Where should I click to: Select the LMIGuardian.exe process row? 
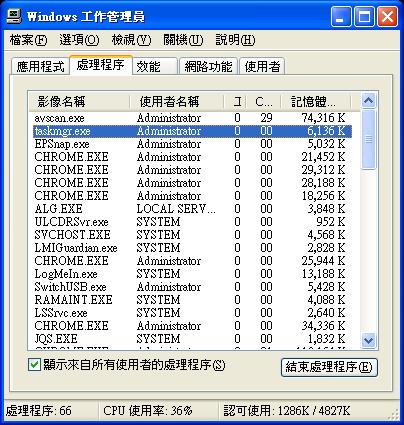pyautogui.click(x=192, y=248)
